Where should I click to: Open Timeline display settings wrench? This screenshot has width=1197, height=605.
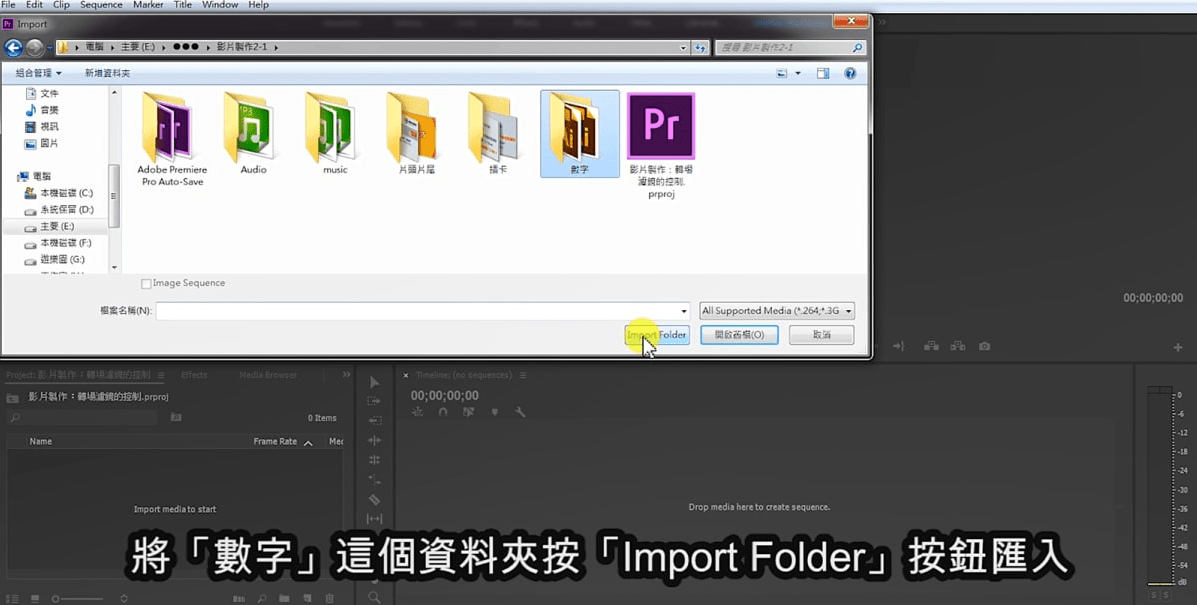[520, 412]
